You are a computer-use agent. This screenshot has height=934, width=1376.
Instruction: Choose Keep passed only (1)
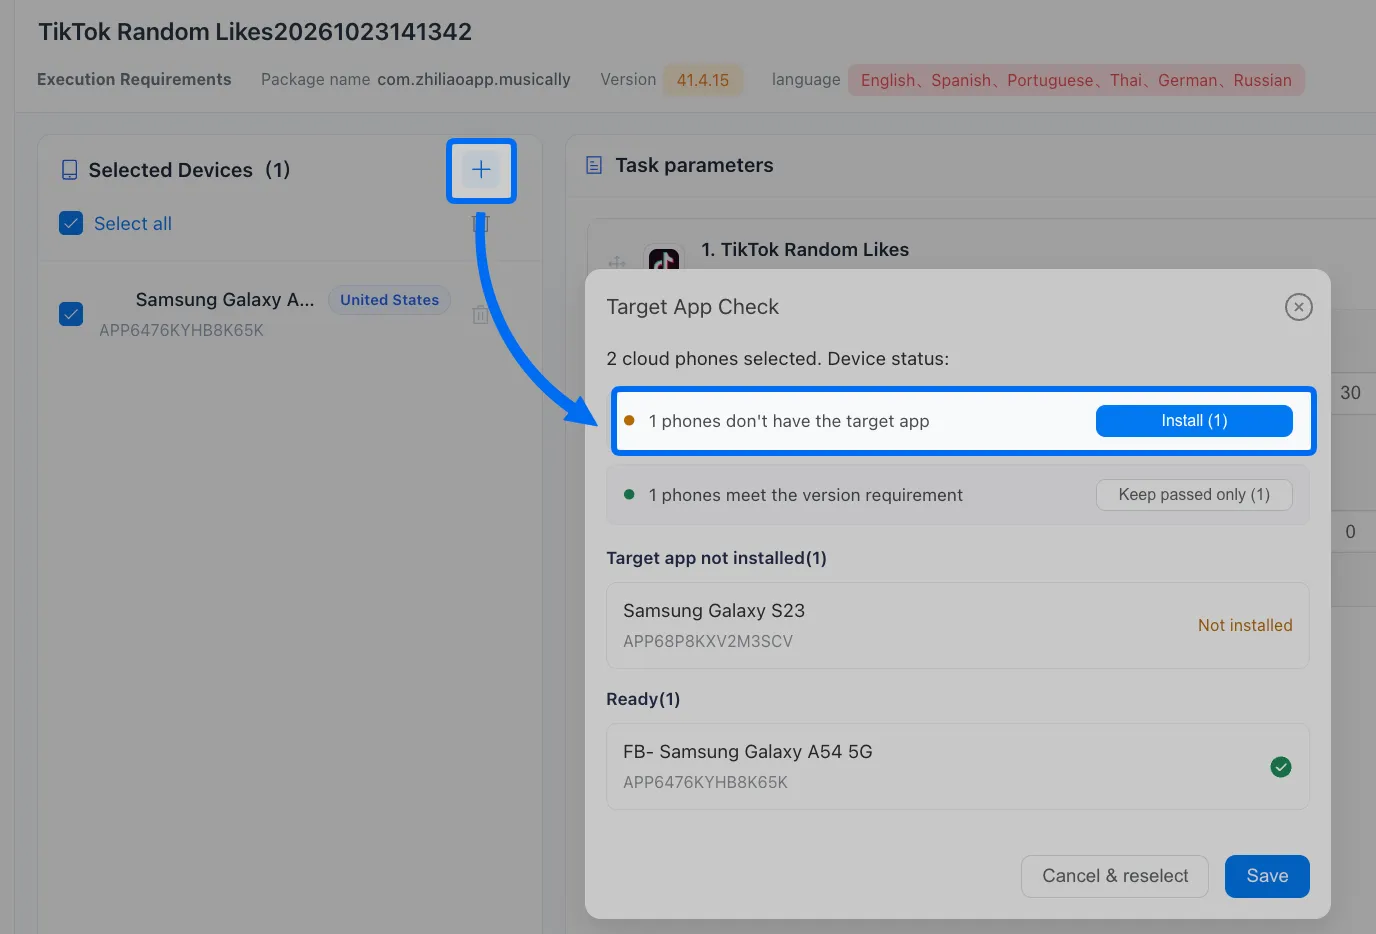pos(1194,495)
